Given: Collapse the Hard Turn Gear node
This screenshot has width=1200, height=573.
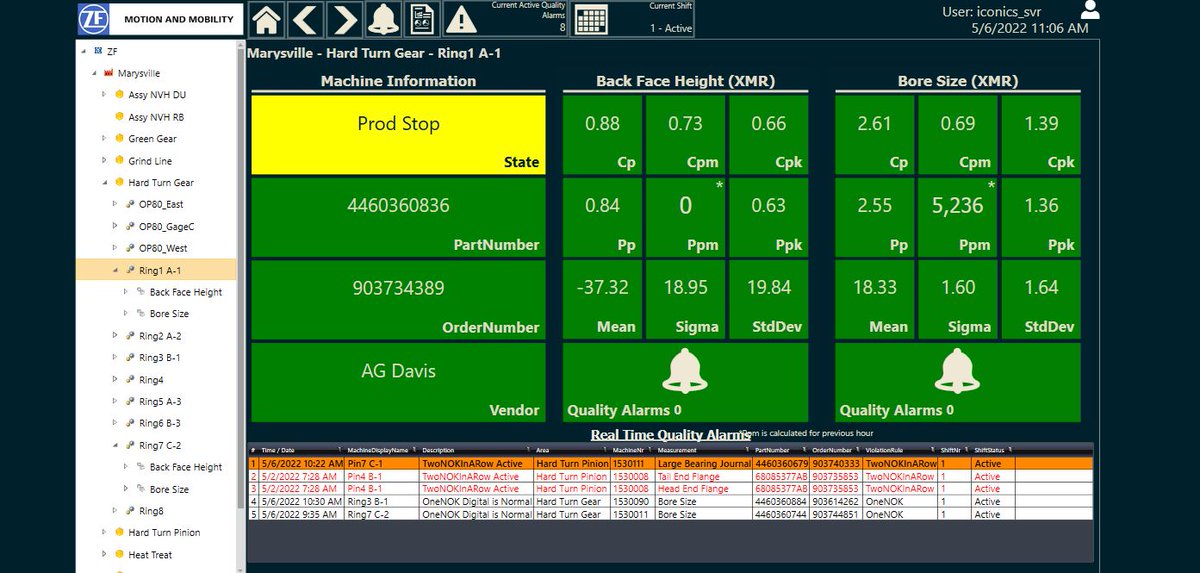Looking at the screenshot, I should [x=104, y=183].
